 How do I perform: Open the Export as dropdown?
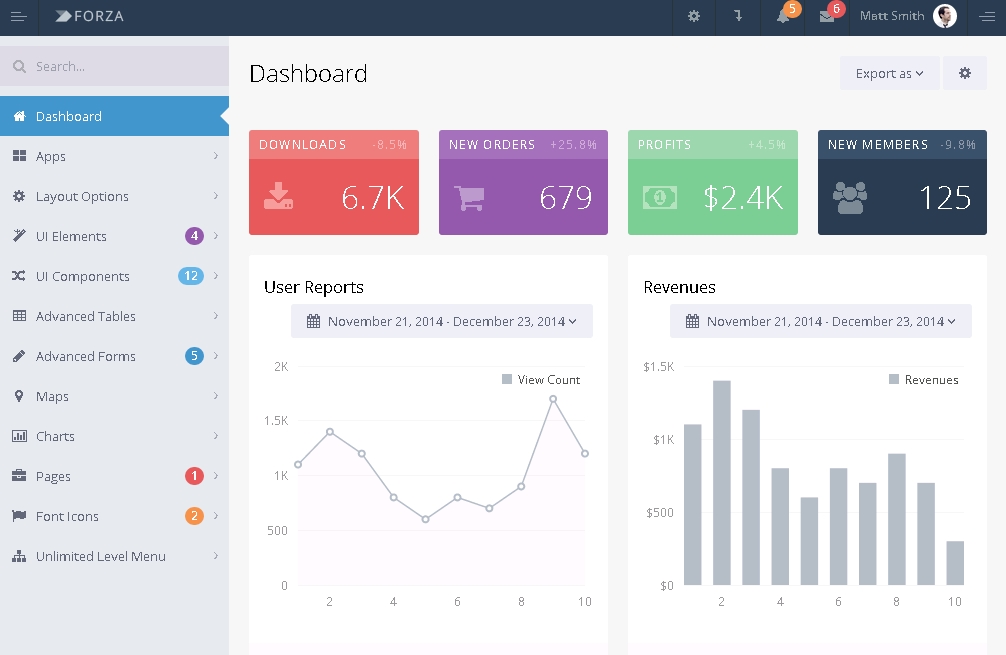[889, 73]
